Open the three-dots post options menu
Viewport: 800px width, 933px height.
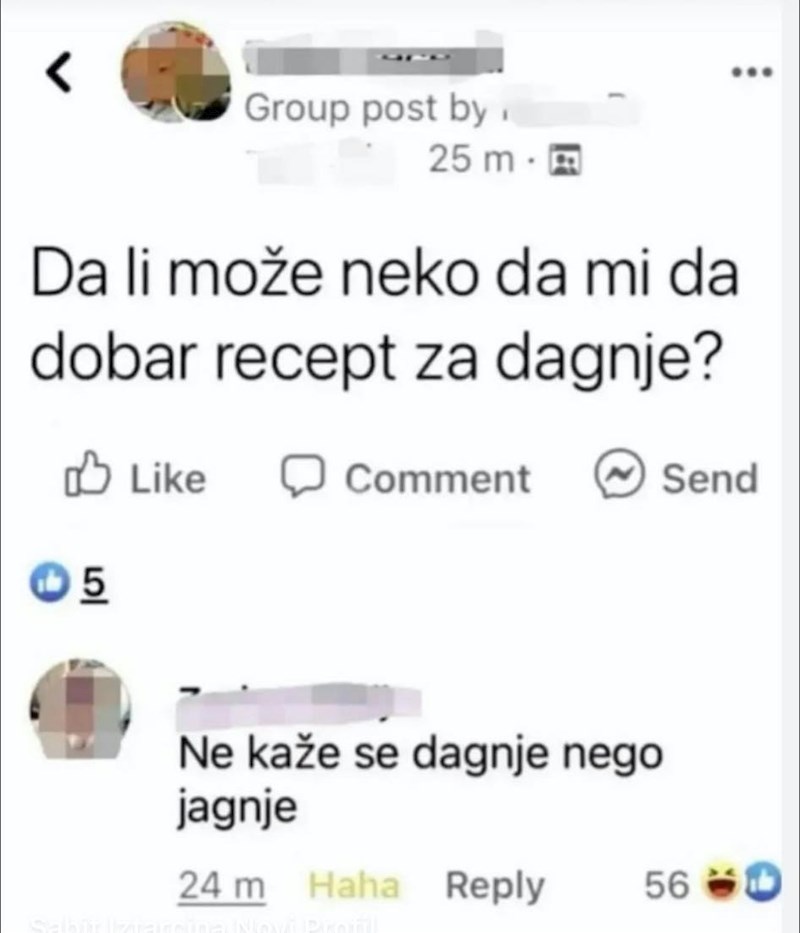[752, 73]
